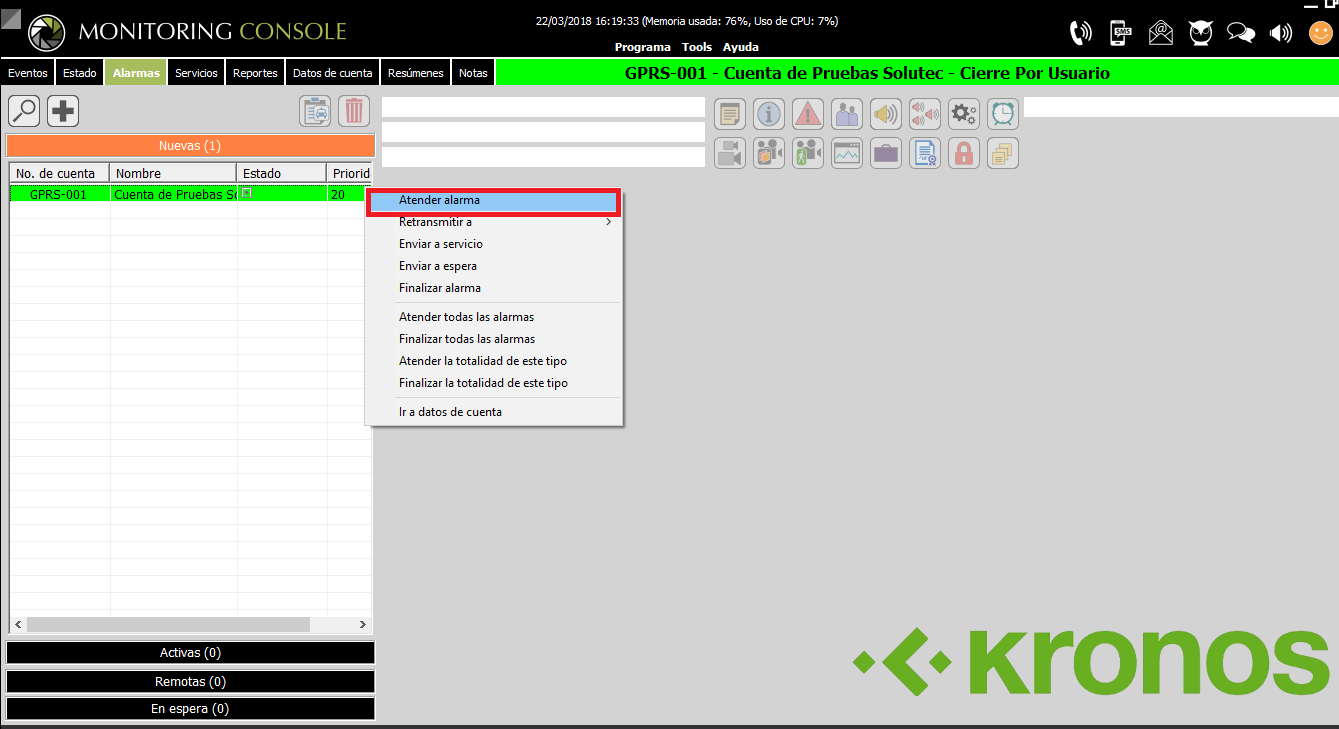
Task: Click the phone call icon in header
Action: coord(1081,33)
